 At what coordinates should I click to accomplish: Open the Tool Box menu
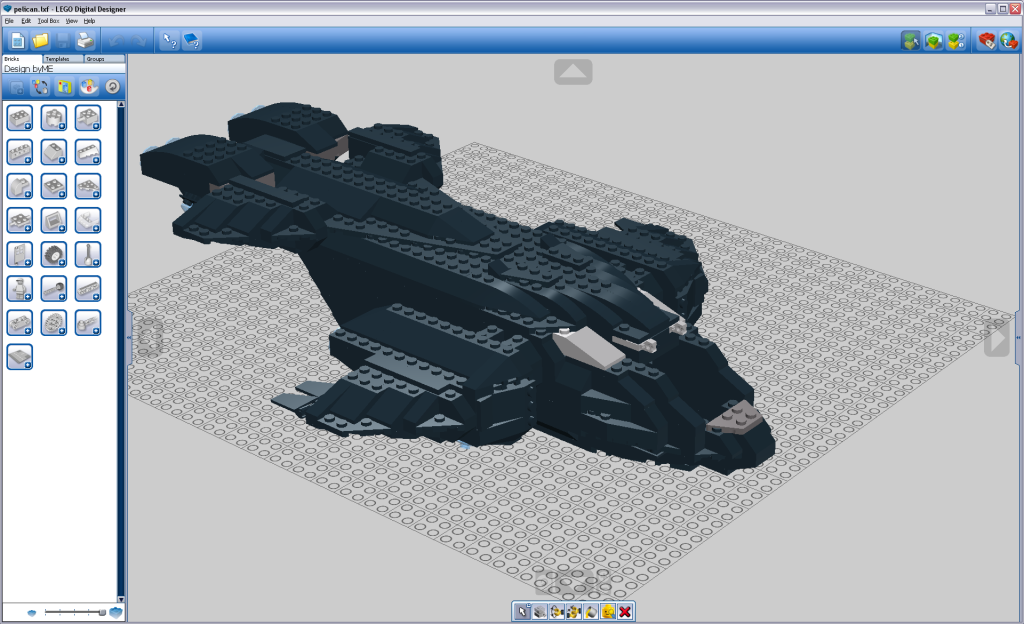point(48,21)
